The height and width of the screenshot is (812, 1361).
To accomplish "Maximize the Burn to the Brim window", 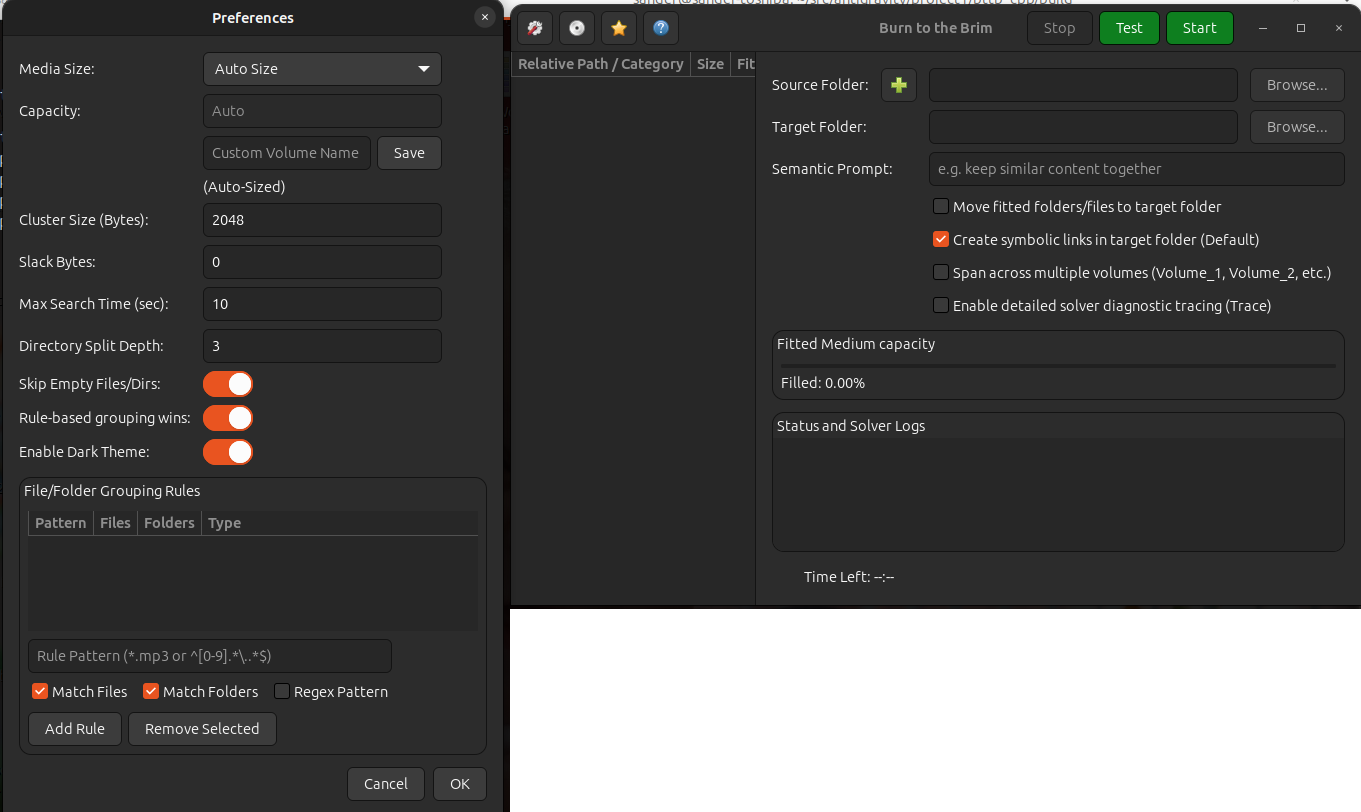I will click(1301, 28).
